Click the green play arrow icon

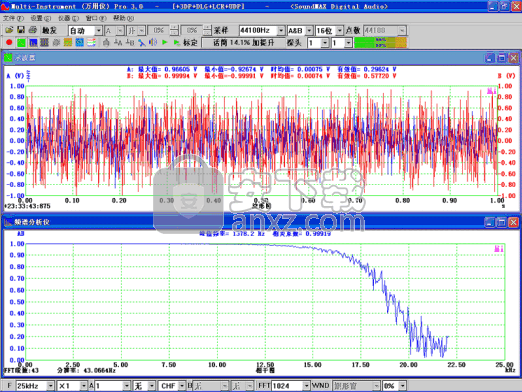click(165, 43)
